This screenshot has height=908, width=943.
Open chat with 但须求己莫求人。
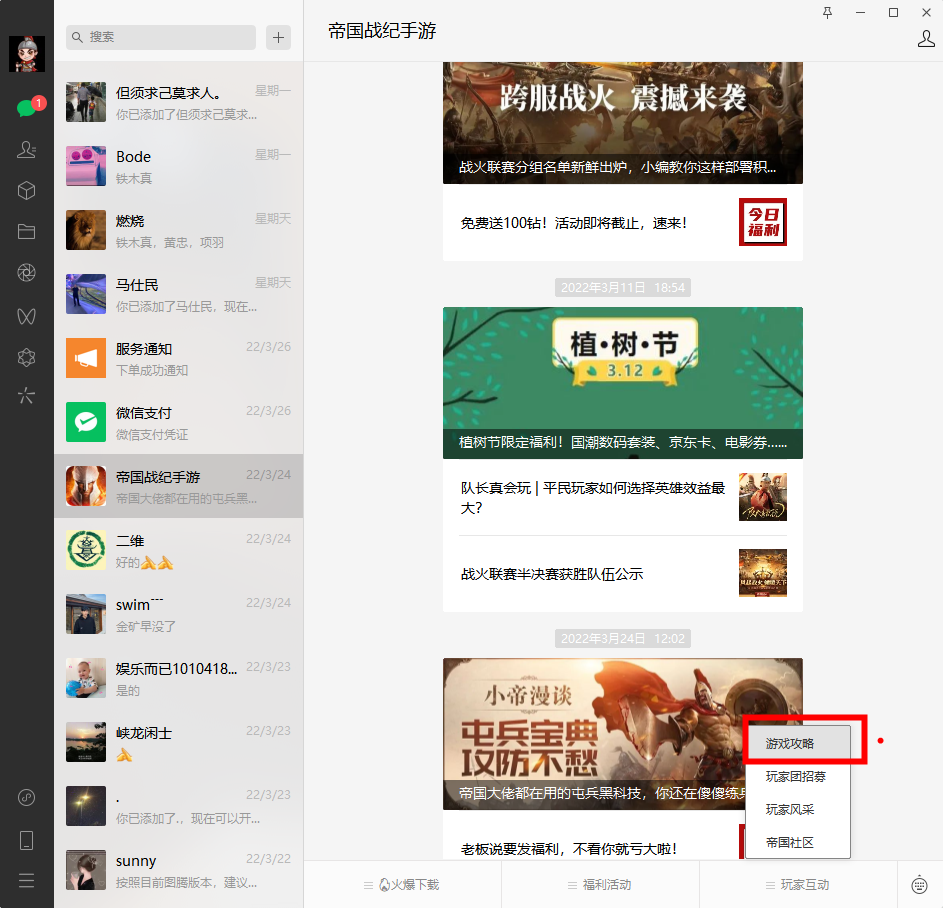[179, 102]
